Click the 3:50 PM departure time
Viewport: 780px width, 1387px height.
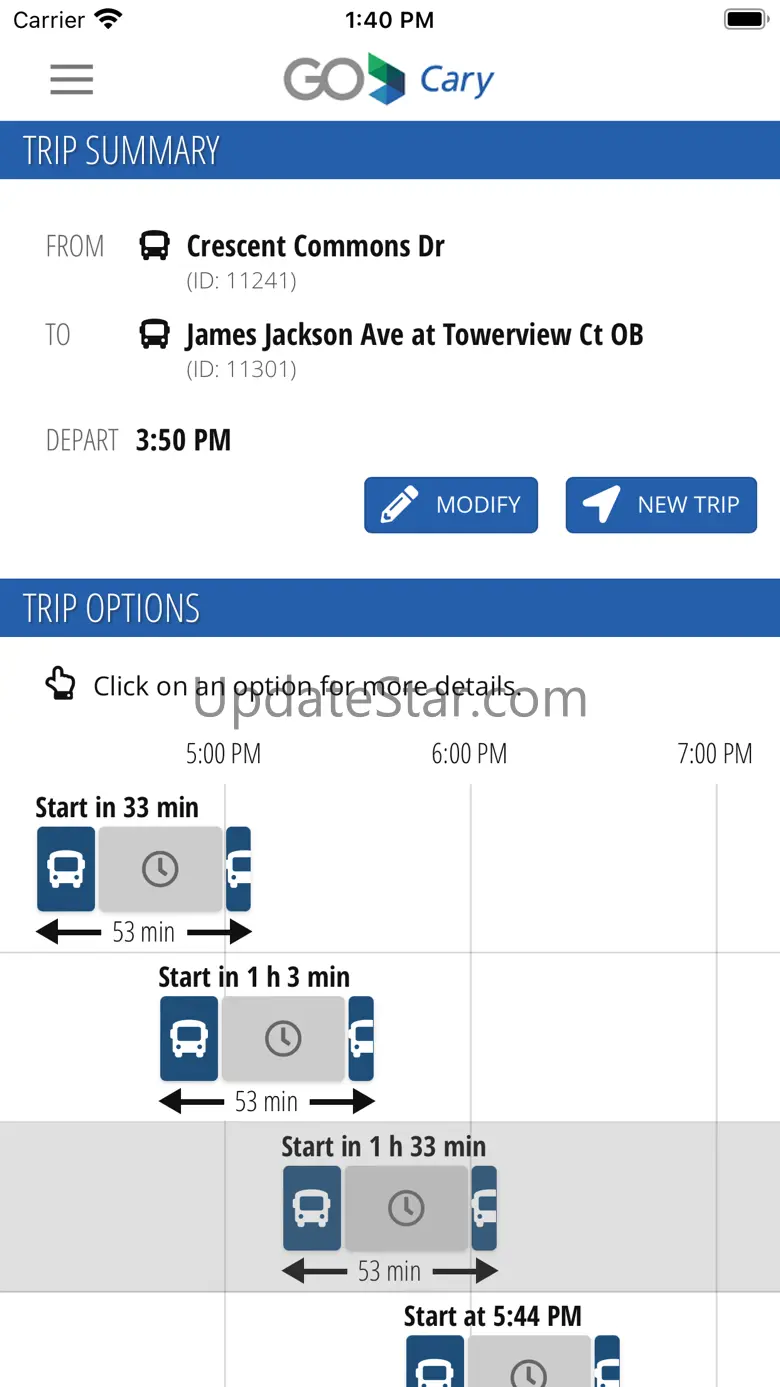coord(183,440)
